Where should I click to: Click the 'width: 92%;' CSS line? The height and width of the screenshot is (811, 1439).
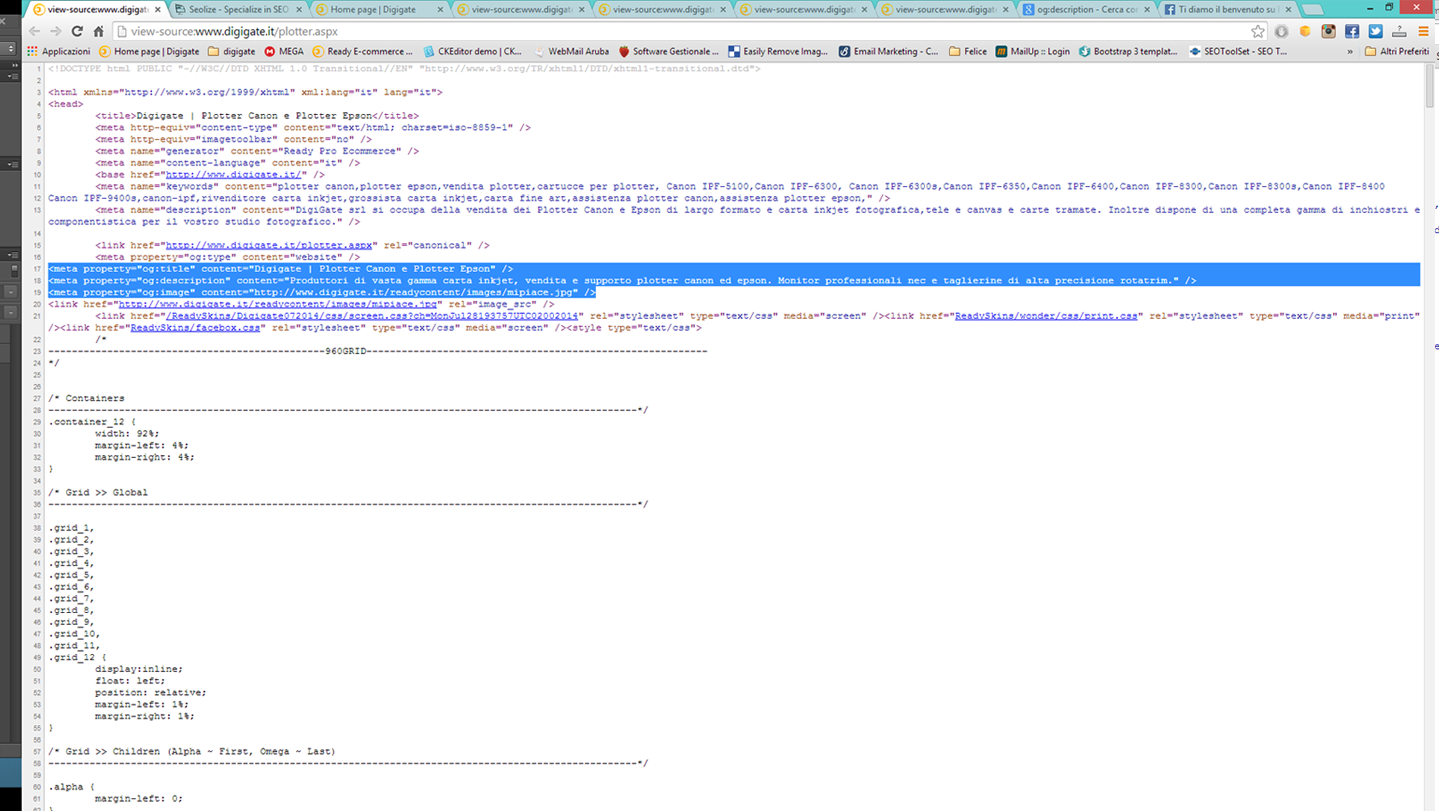click(127, 434)
